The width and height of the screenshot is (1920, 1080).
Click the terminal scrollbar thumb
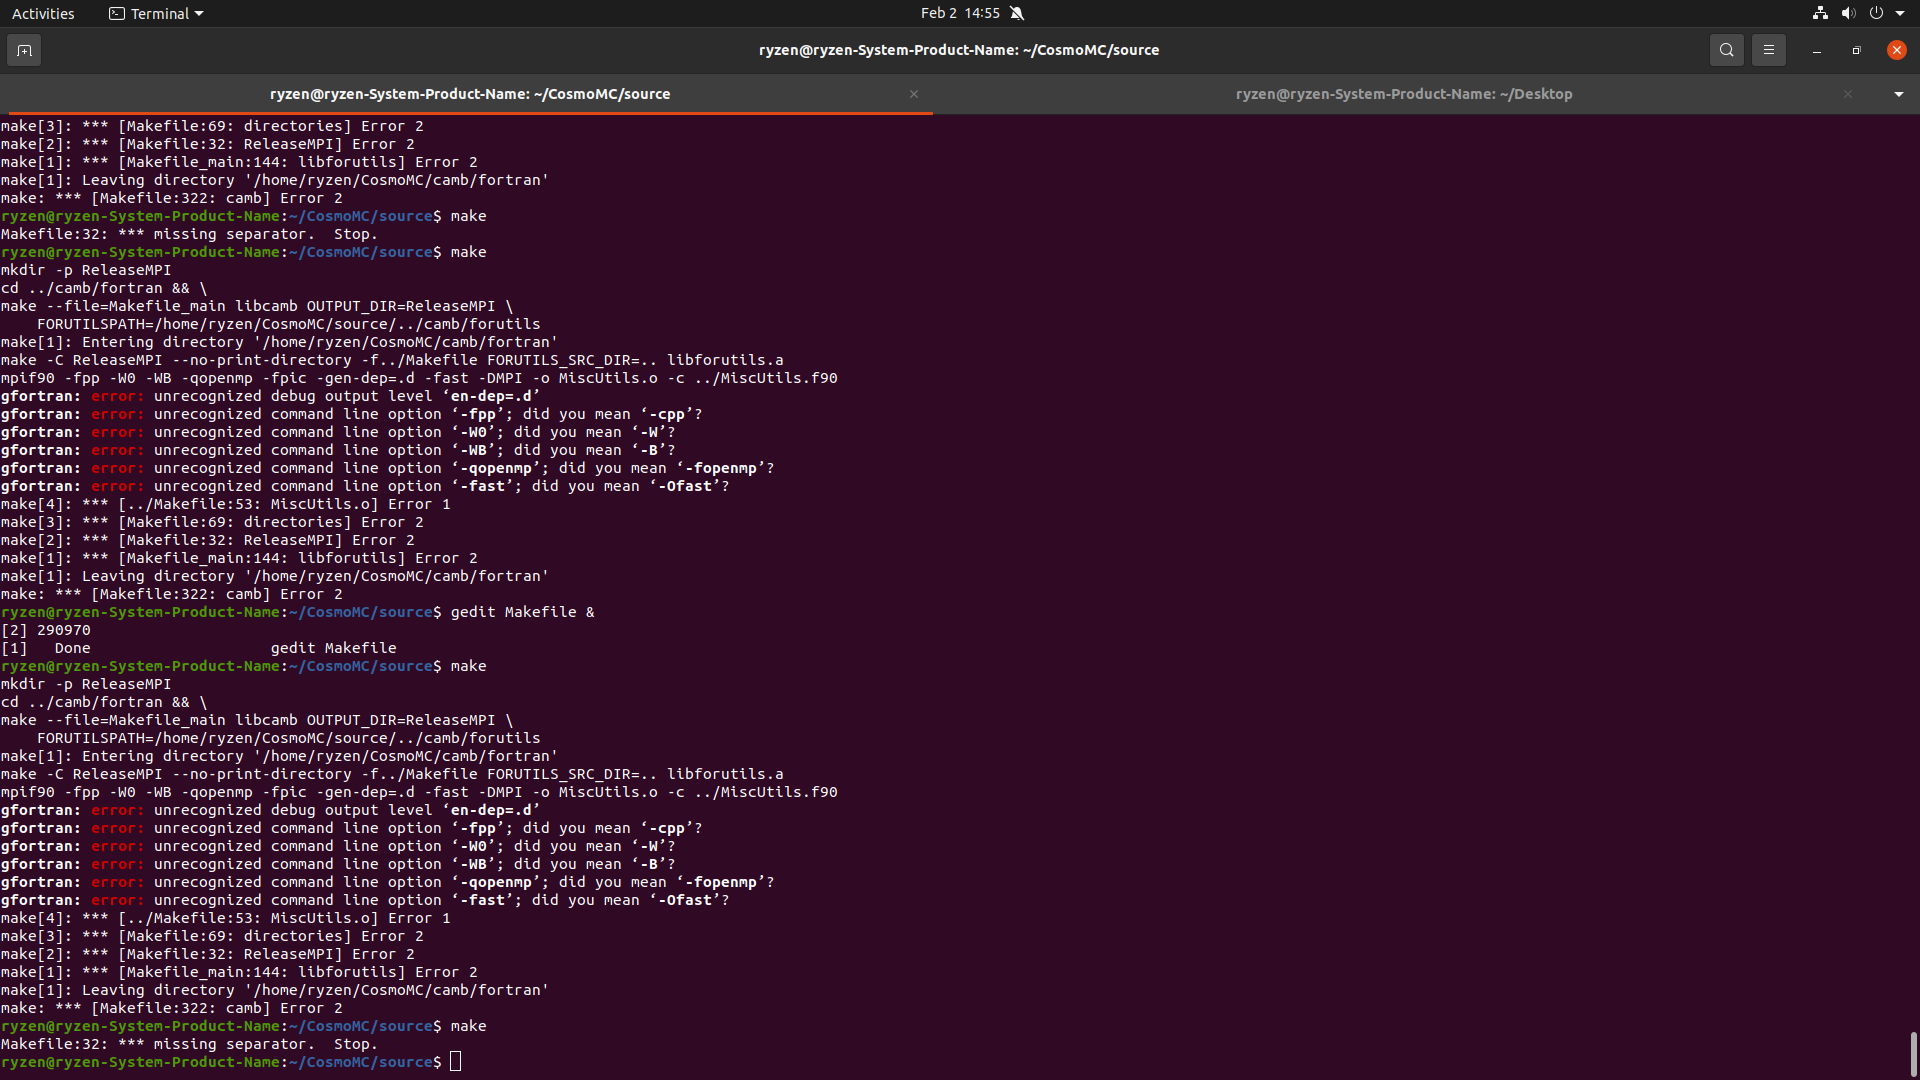(1913, 1054)
